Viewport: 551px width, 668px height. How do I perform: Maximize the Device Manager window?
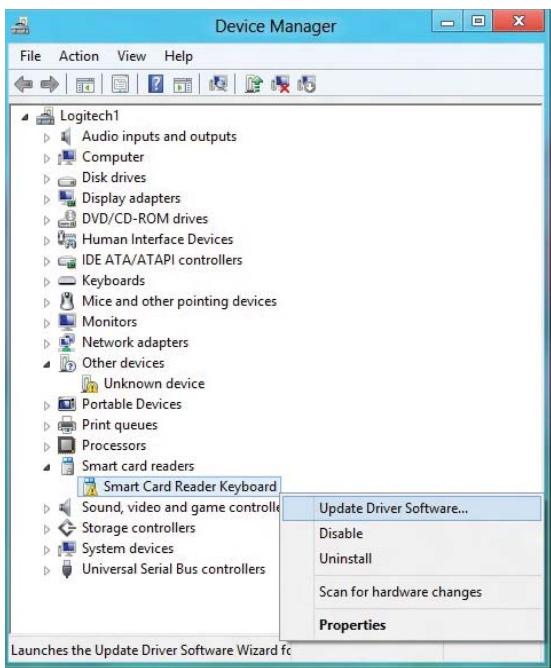pos(478,21)
